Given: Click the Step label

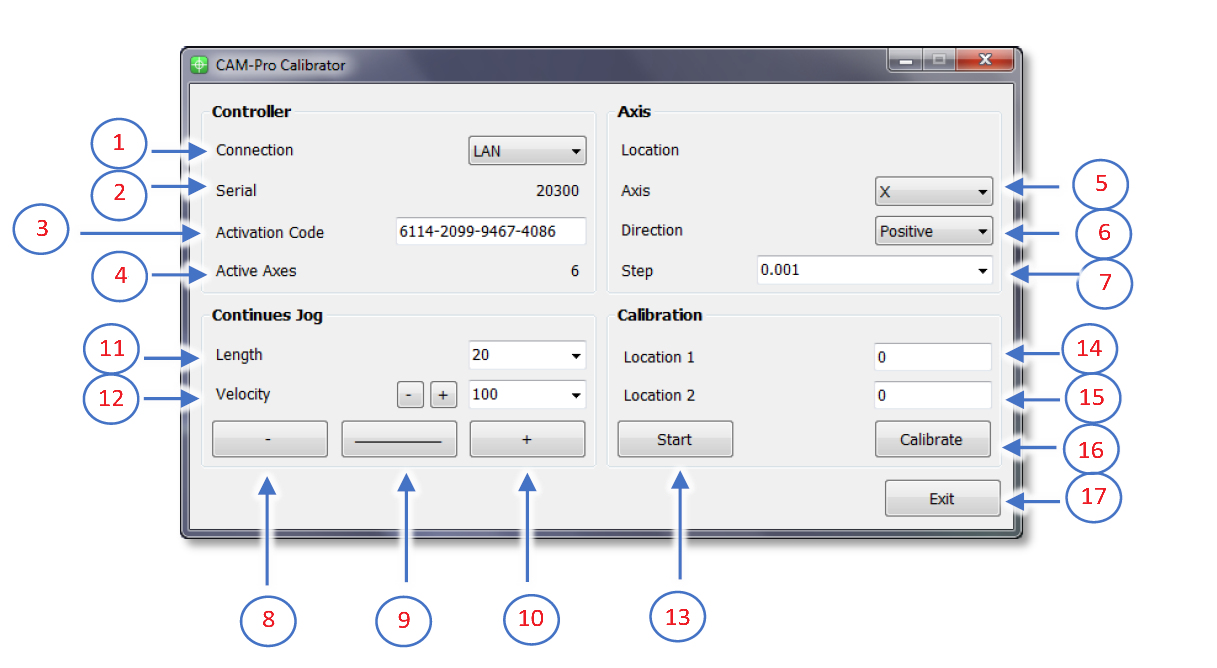Looking at the screenshot, I should coord(637,271).
